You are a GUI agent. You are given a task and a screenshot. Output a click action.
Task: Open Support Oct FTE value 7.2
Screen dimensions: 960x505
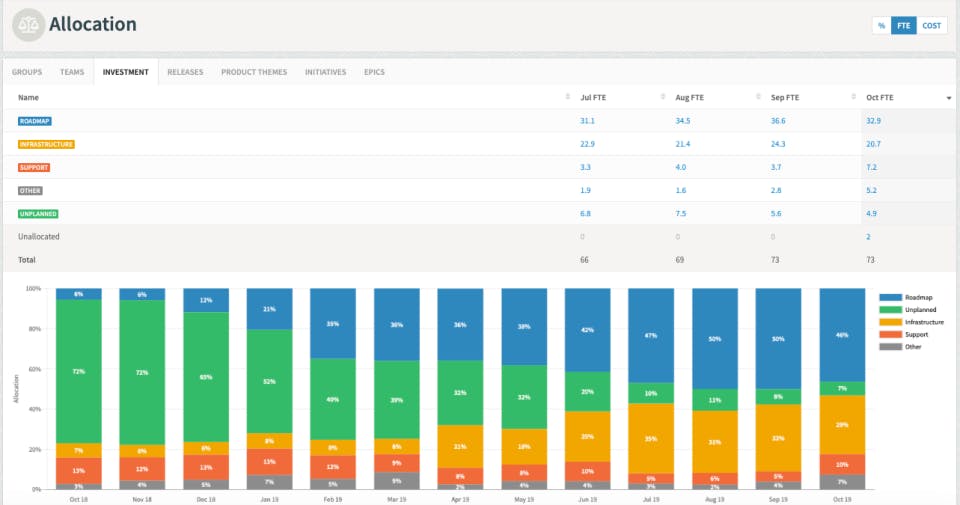coord(871,168)
